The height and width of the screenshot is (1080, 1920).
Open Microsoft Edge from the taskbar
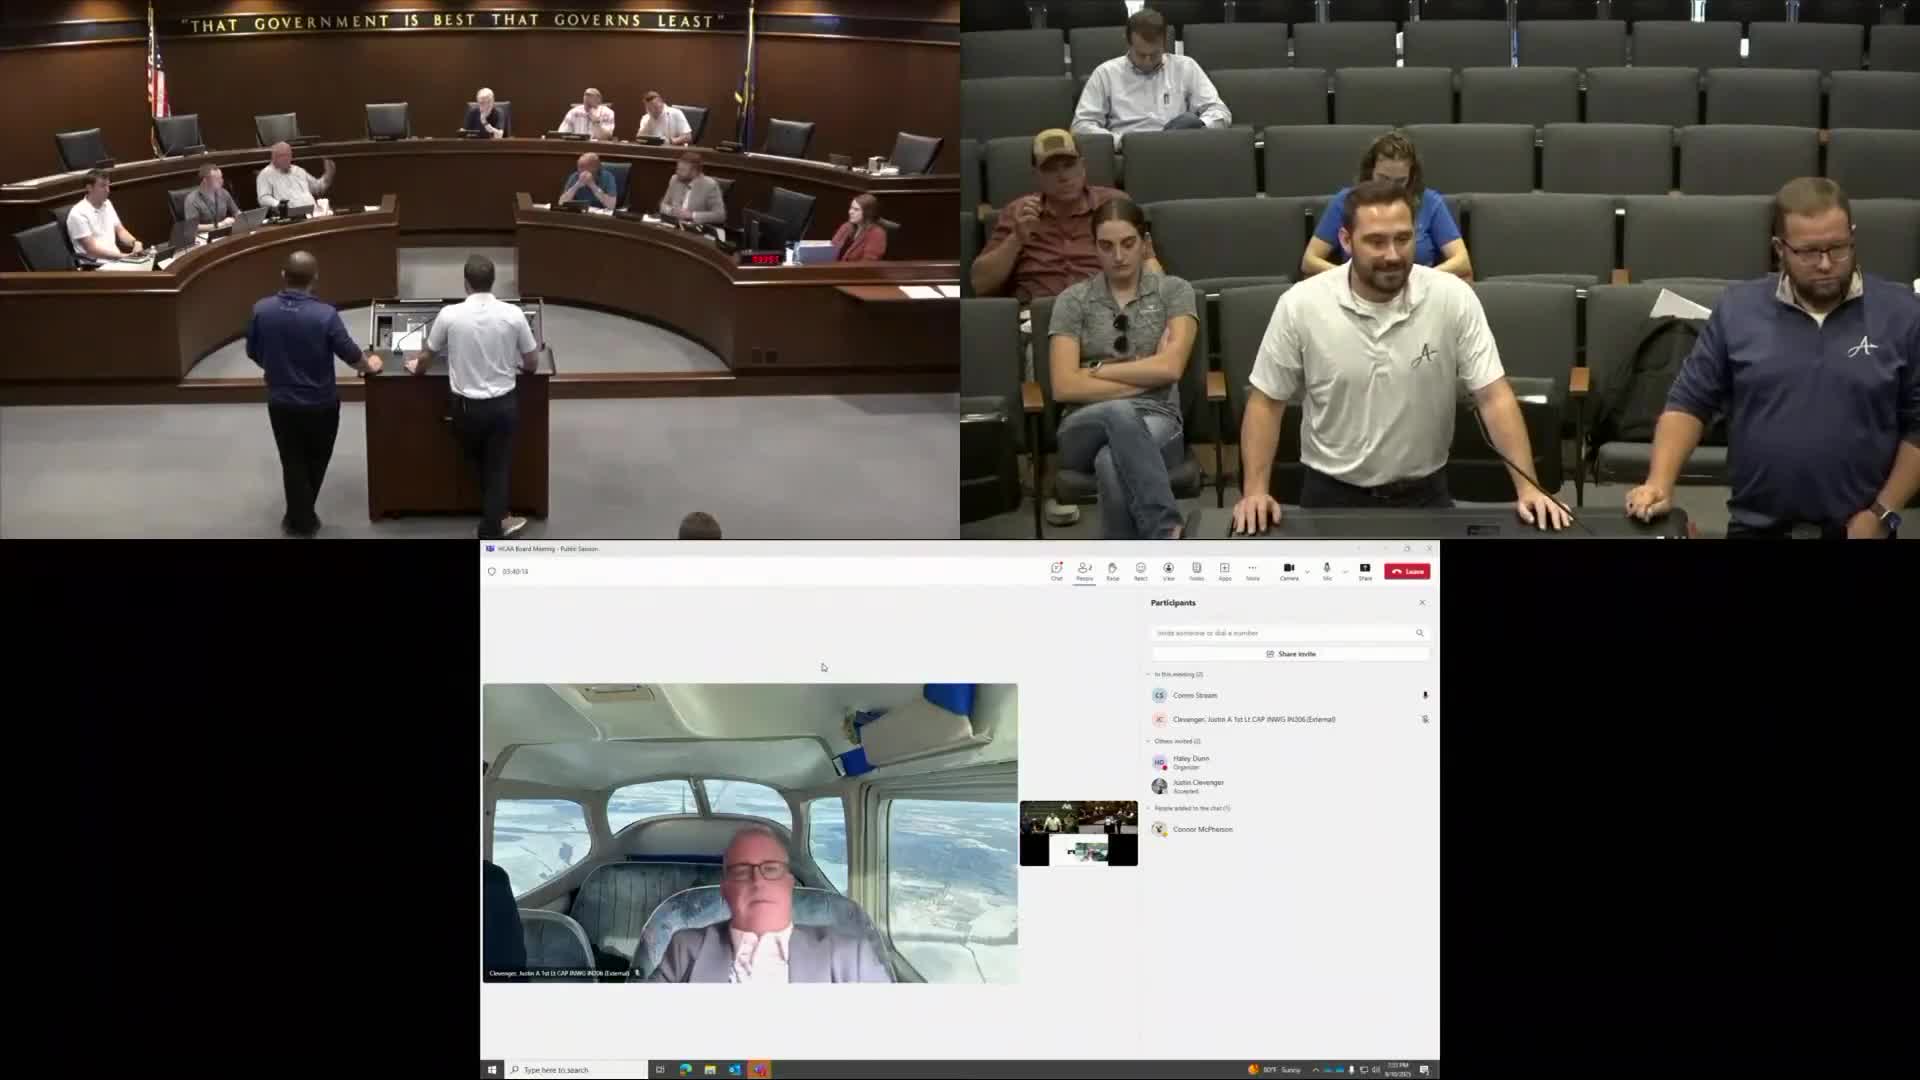[x=685, y=1069]
